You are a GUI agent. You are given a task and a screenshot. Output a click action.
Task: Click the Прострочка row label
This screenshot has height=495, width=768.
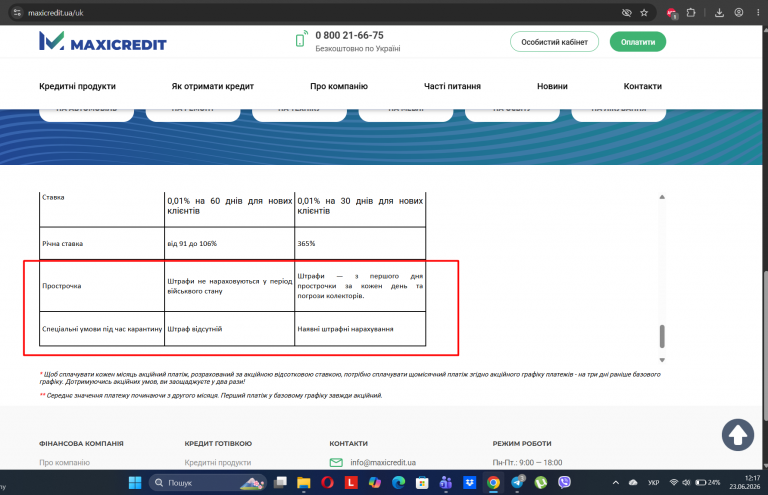click(x=62, y=286)
